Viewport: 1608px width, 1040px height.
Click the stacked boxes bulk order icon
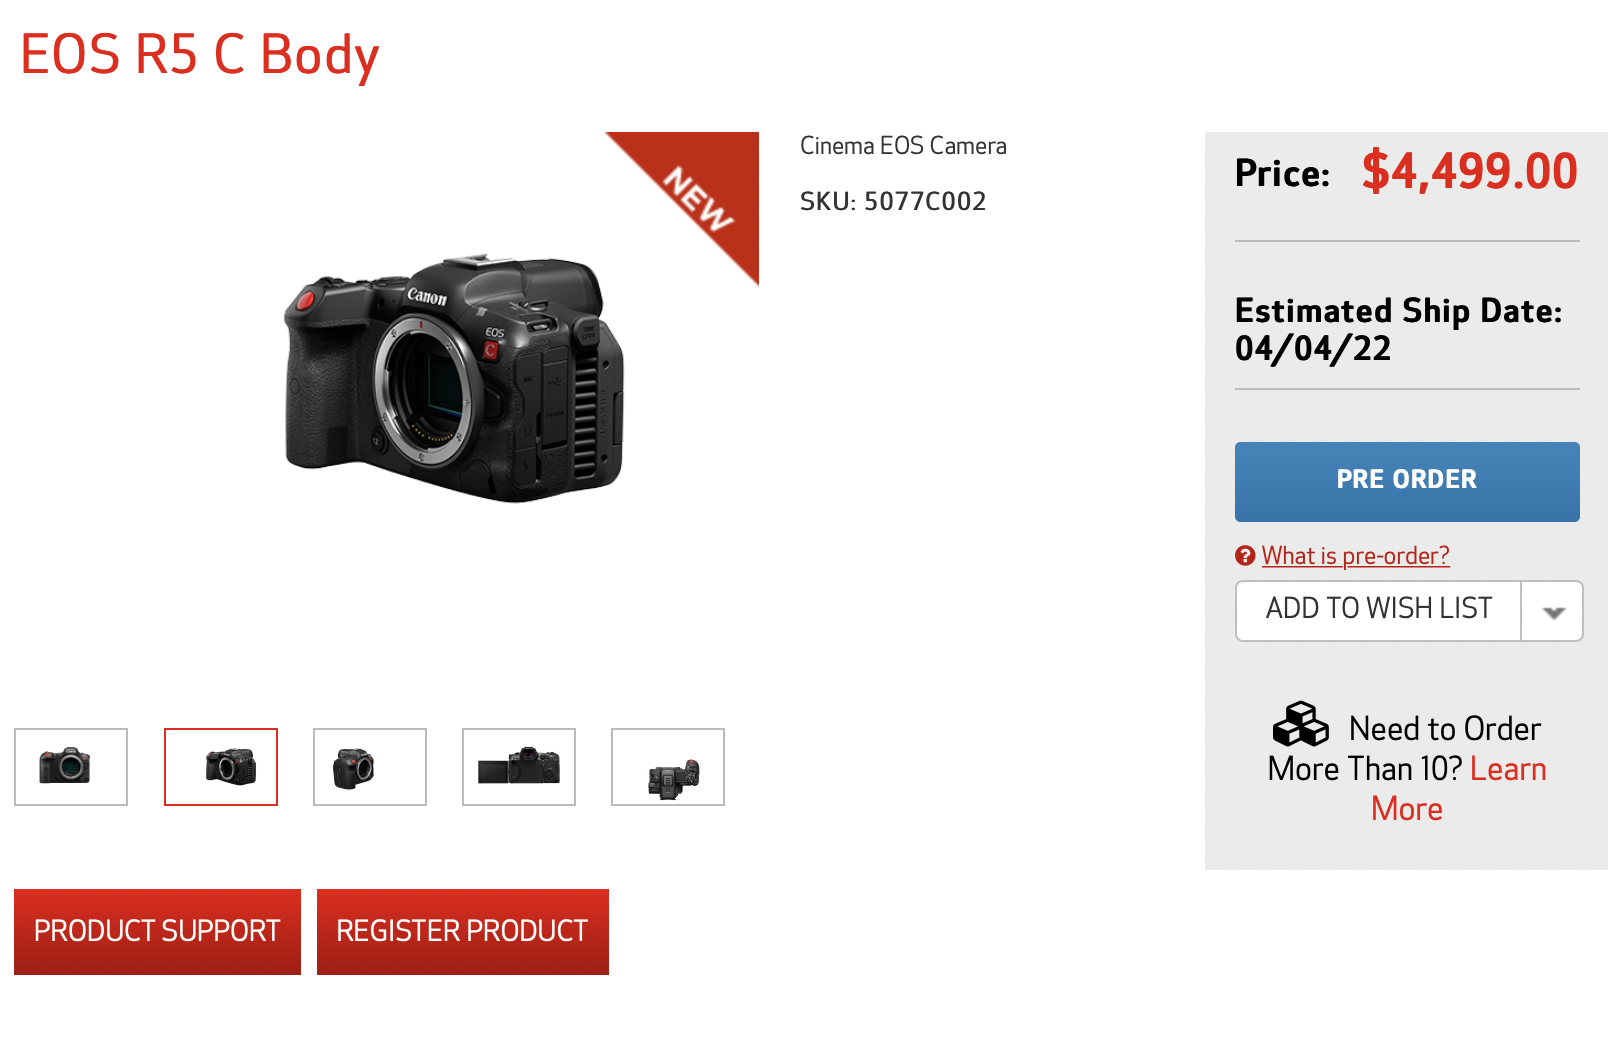(x=1300, y=724)
